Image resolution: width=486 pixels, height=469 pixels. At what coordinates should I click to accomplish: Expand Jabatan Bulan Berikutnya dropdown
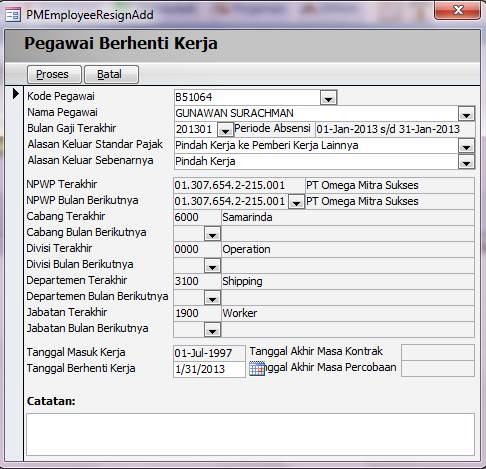click(212, 330)
